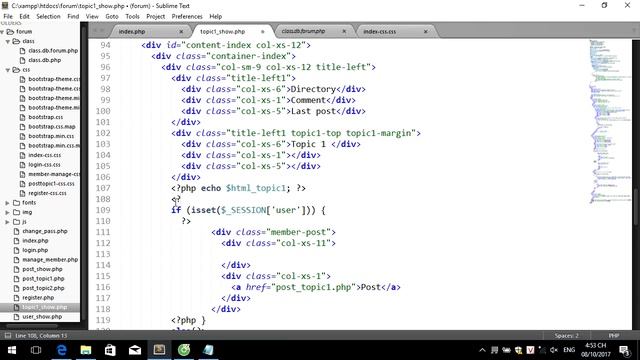Screen dimensions: 640x360
Task: Close the topic1_show.php tab
Action: pos(262,31)
